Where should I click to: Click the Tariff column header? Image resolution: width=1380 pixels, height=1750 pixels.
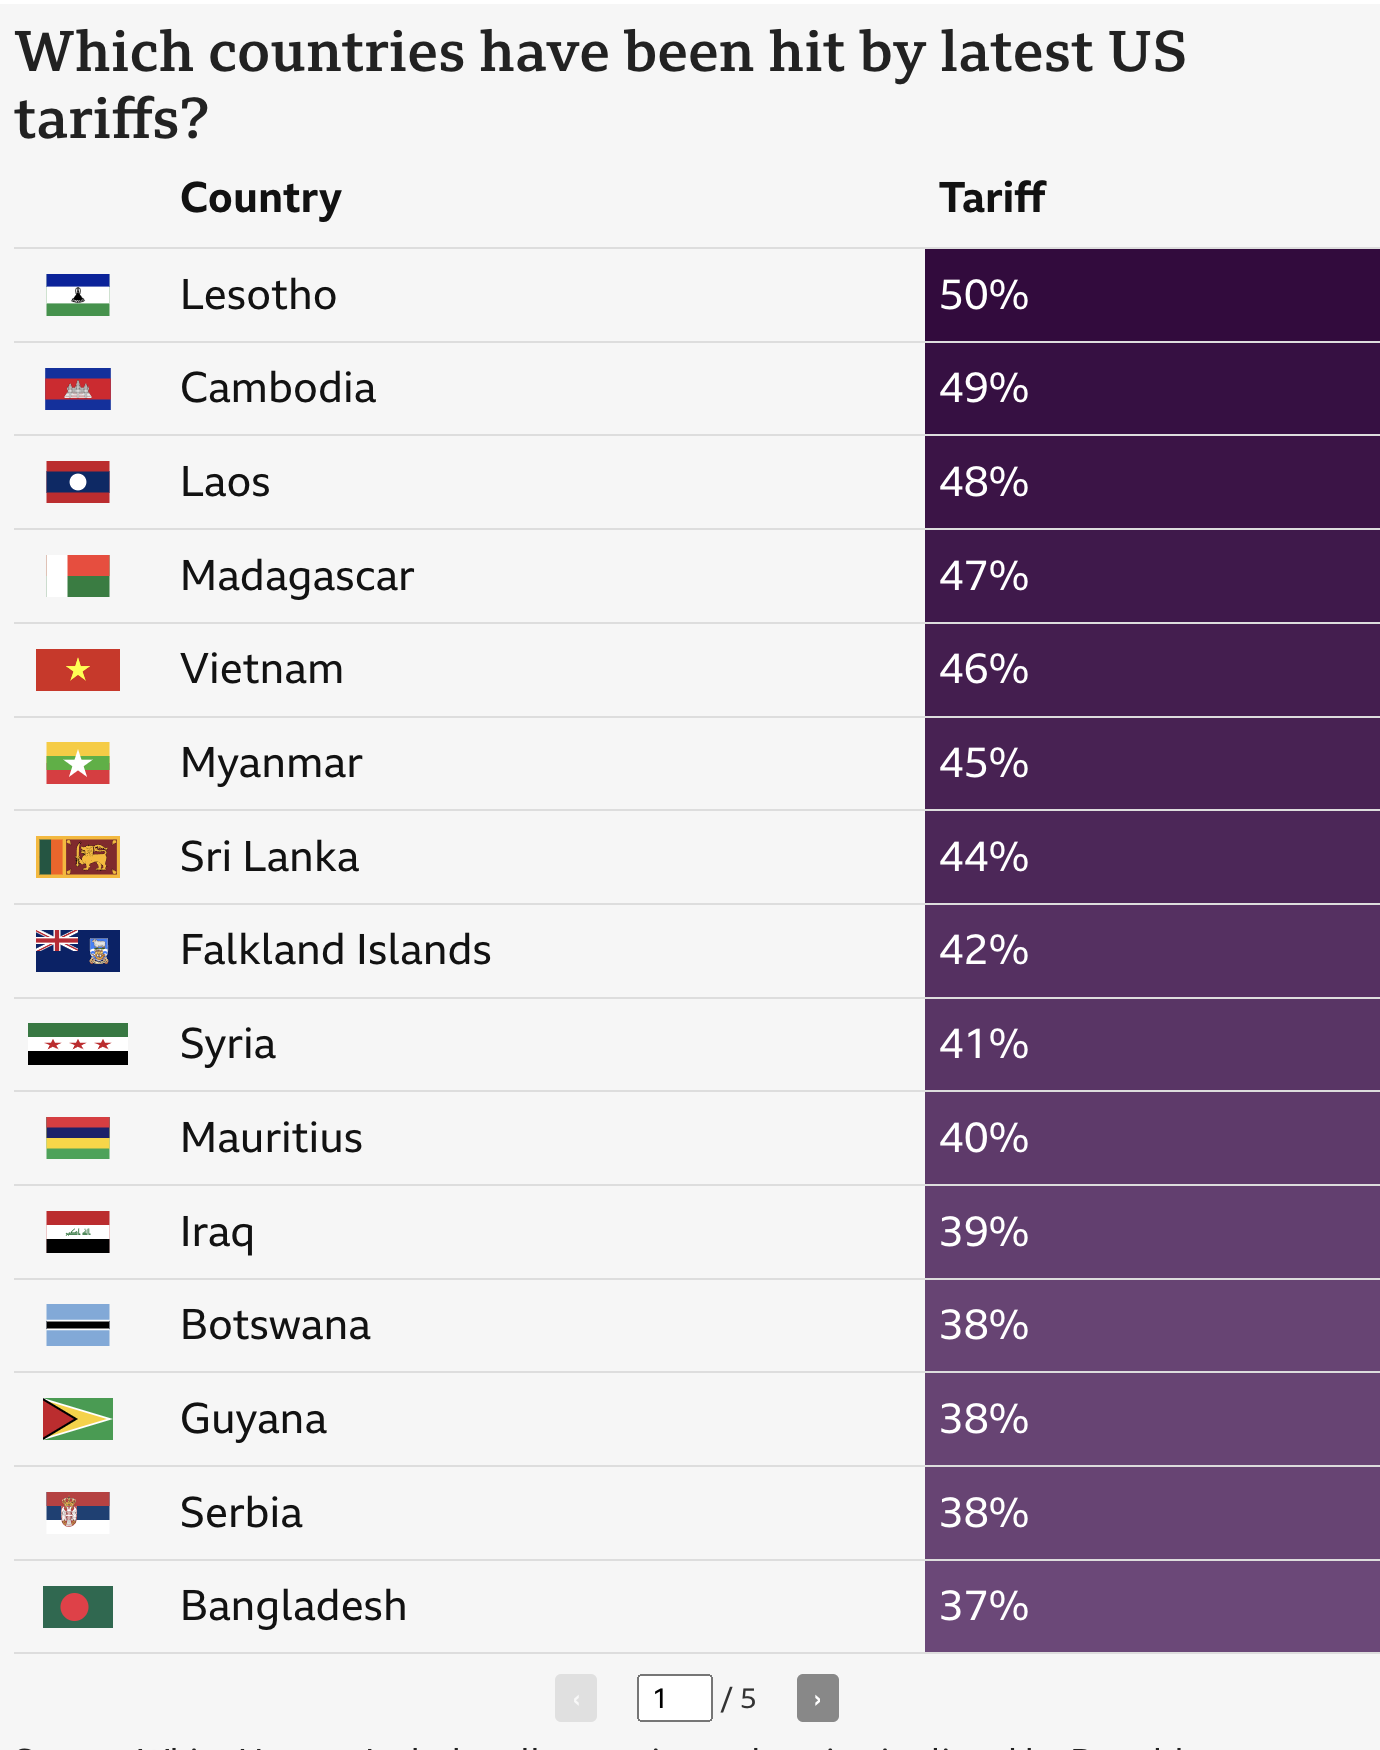point(992,198)
